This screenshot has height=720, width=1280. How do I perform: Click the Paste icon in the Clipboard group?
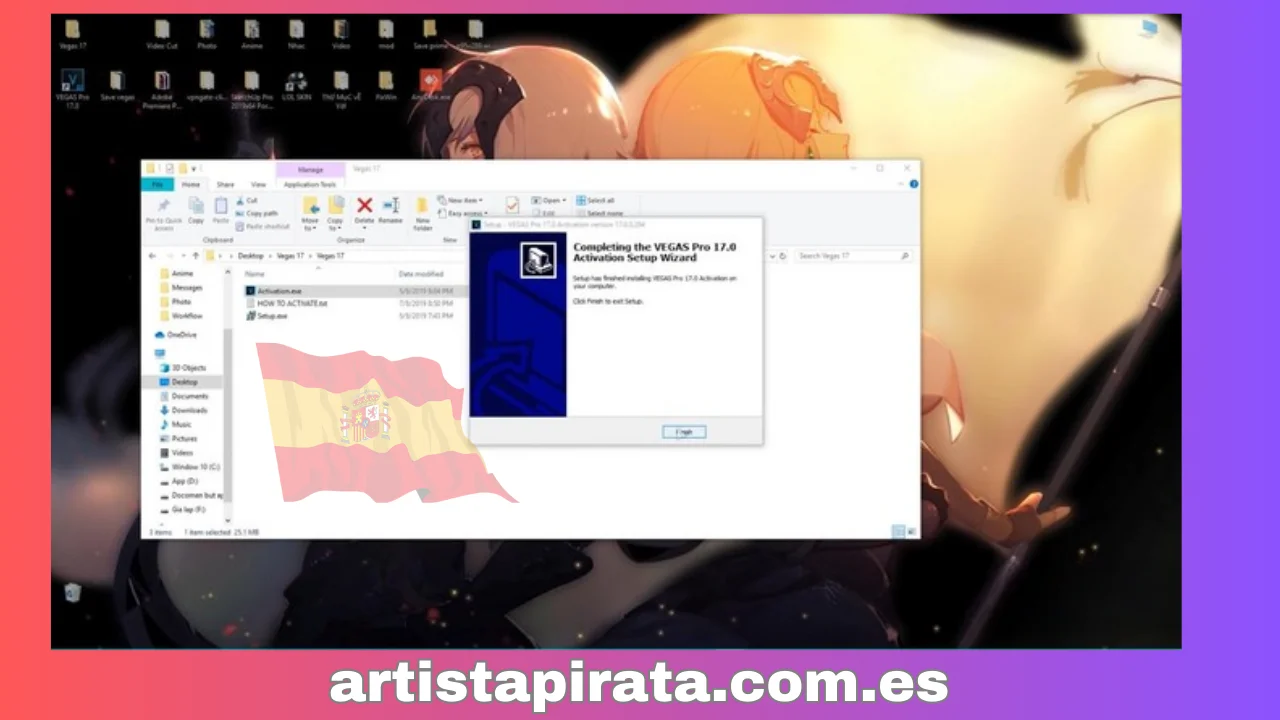(x=220, y=205)
